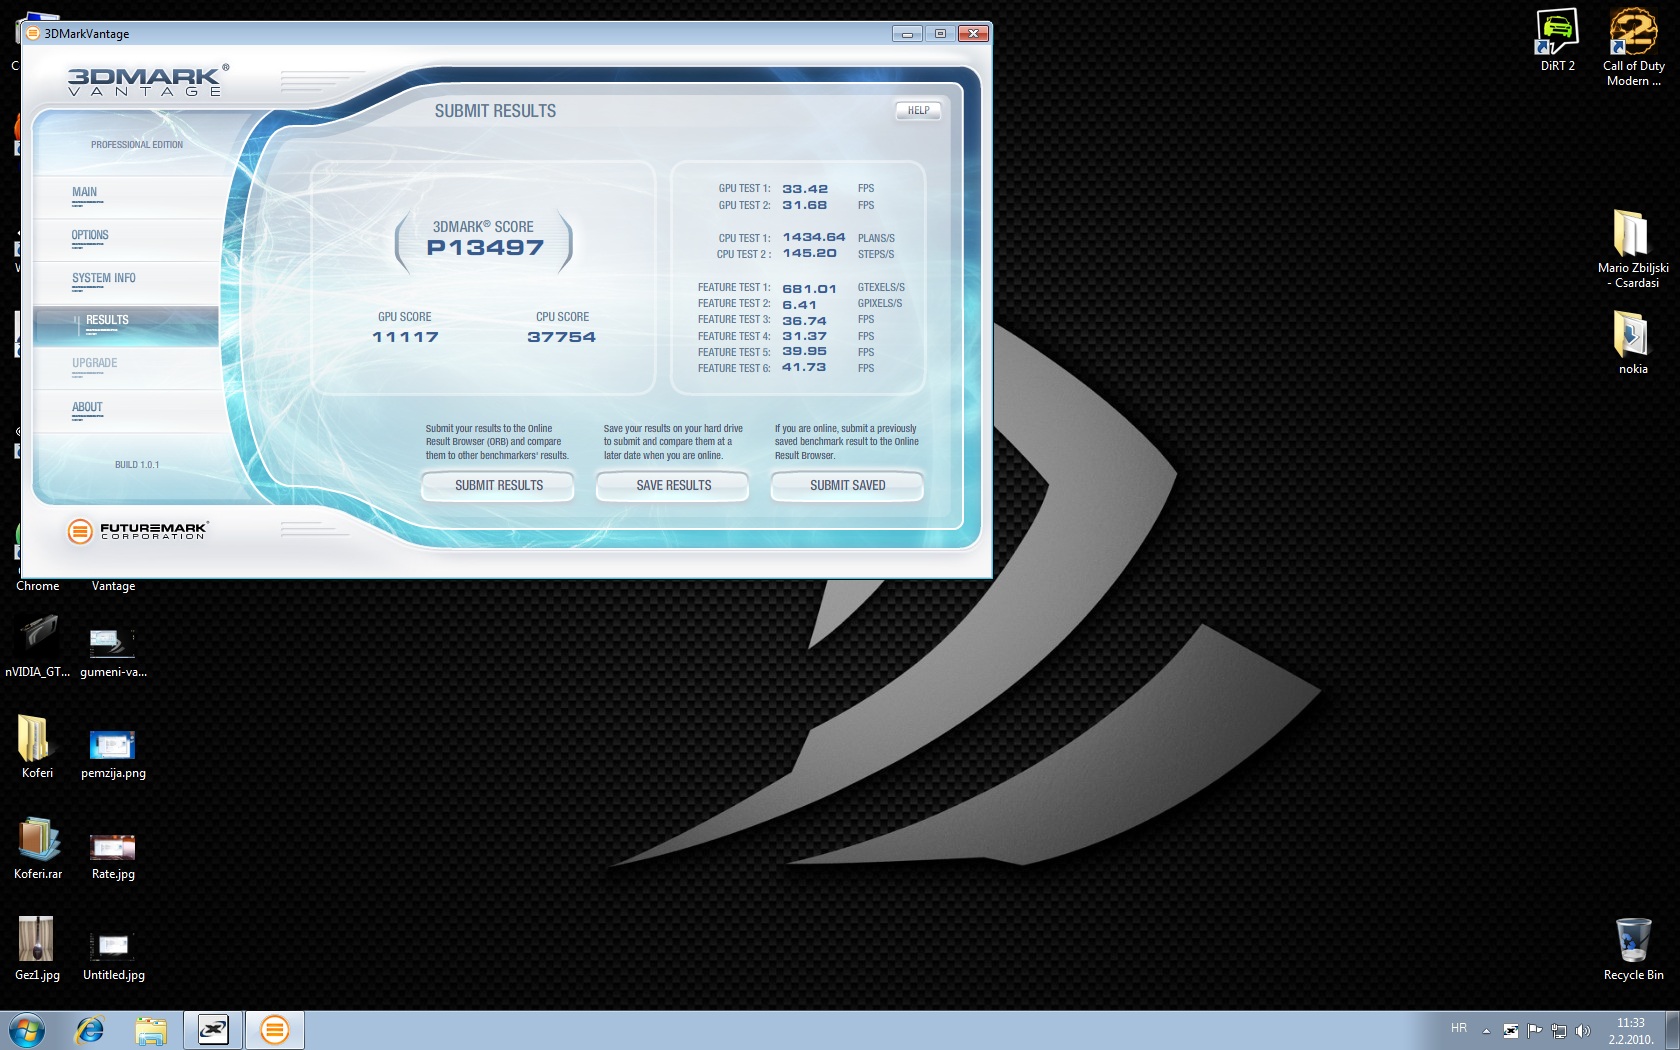Select the Gez1.jpg file icon

(37, 949)
